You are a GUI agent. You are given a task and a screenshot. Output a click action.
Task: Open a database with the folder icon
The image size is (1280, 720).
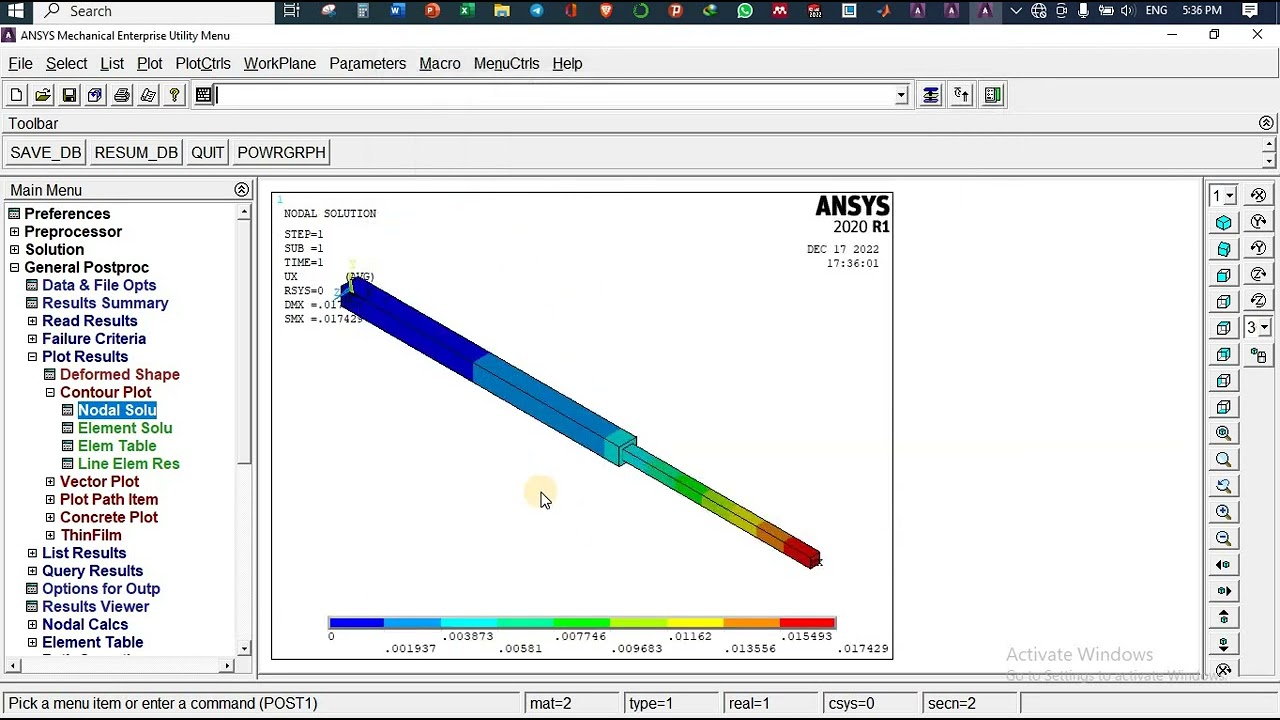(x=43, y=95)
